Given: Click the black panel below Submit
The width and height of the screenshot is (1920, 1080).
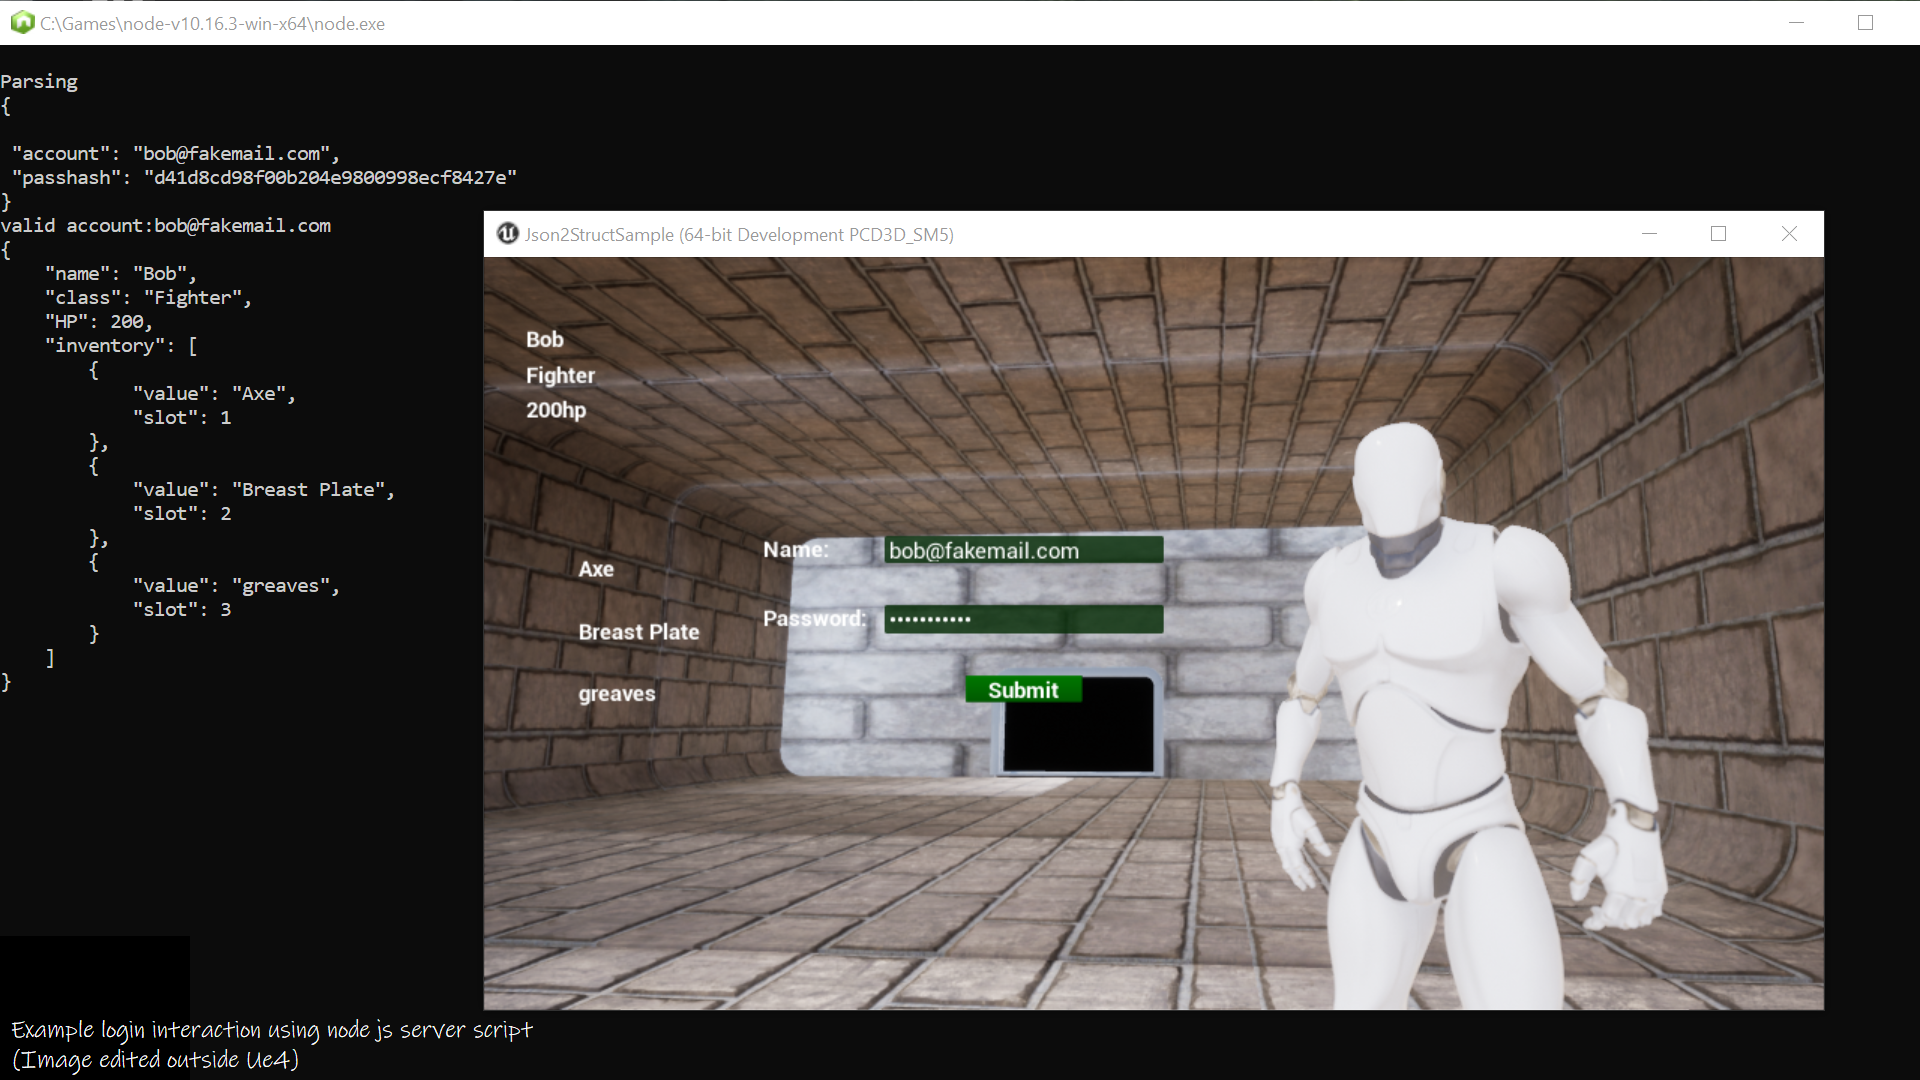Looking at the screenshot, I should tap(1078, 737).
